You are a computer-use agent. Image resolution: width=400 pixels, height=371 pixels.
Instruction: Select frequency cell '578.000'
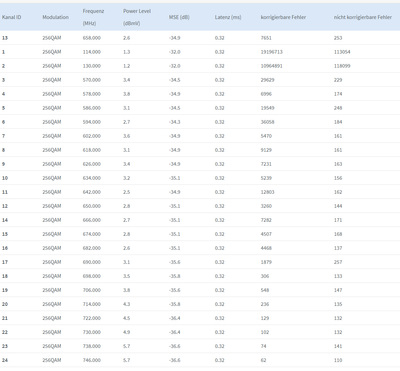tap(92, 94)
